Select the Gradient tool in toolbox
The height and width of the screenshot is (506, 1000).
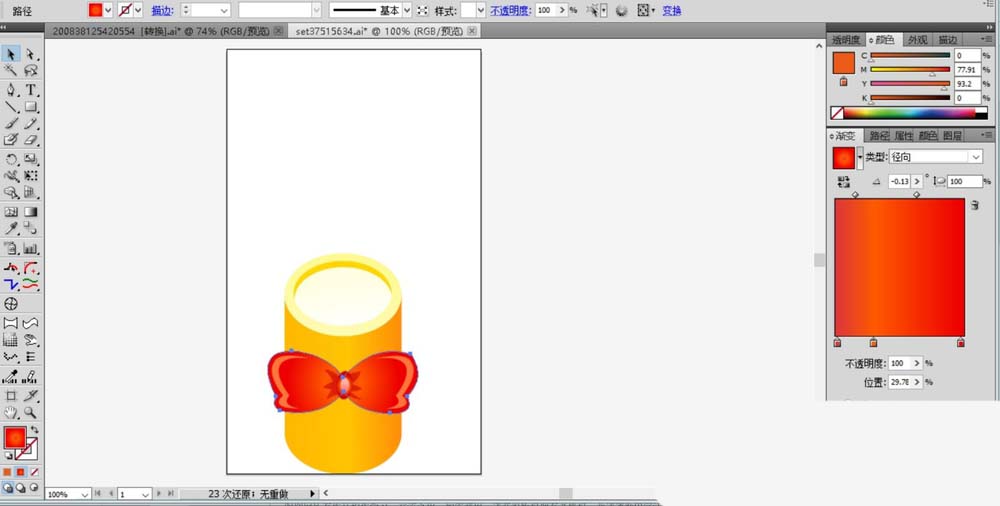(30, 212)
